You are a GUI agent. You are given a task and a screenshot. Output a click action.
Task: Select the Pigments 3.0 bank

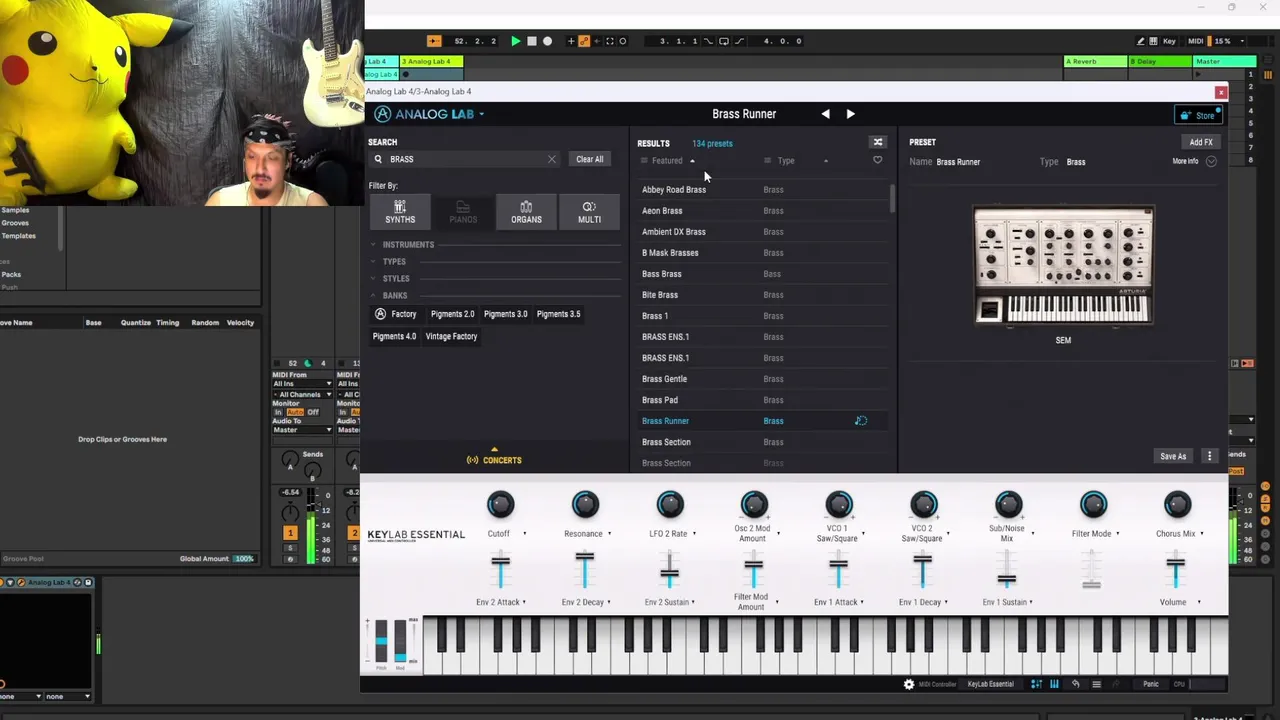[x=505, y=314]
